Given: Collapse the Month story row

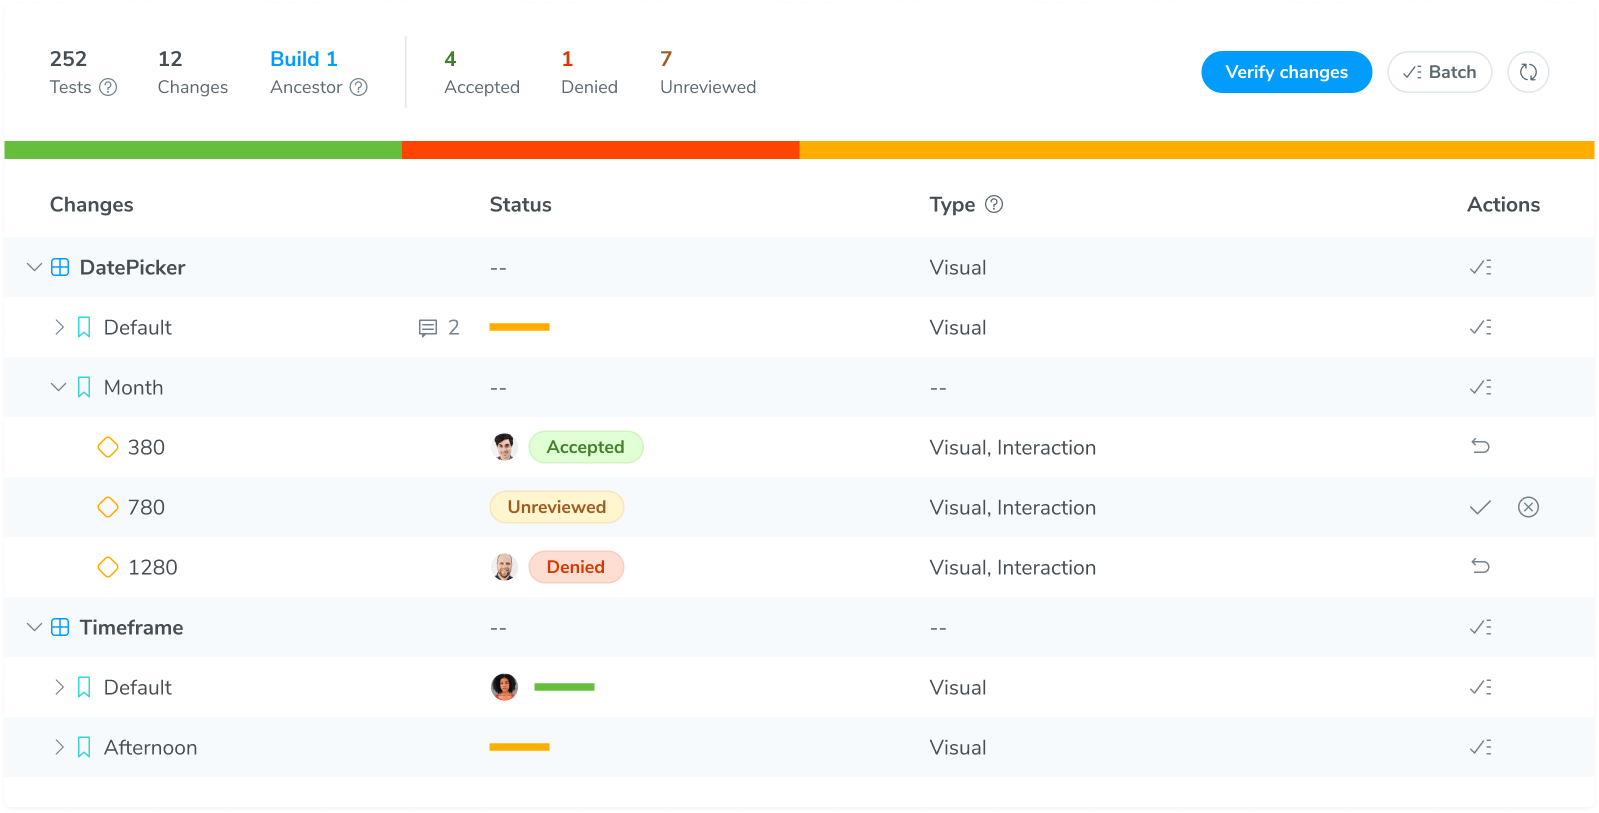Looking at the screenshot, I should (59, 387).
